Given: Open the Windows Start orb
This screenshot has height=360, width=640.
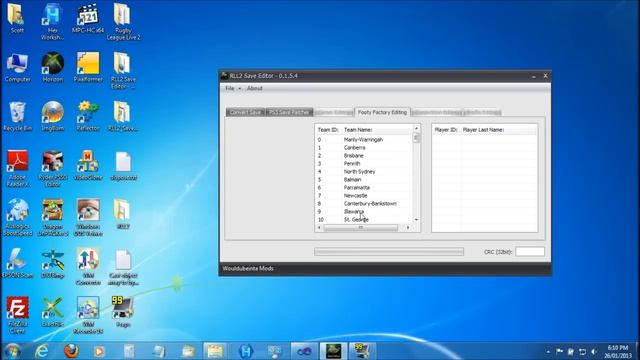Looking at the screenshot, I should click(x=12, y=351).
